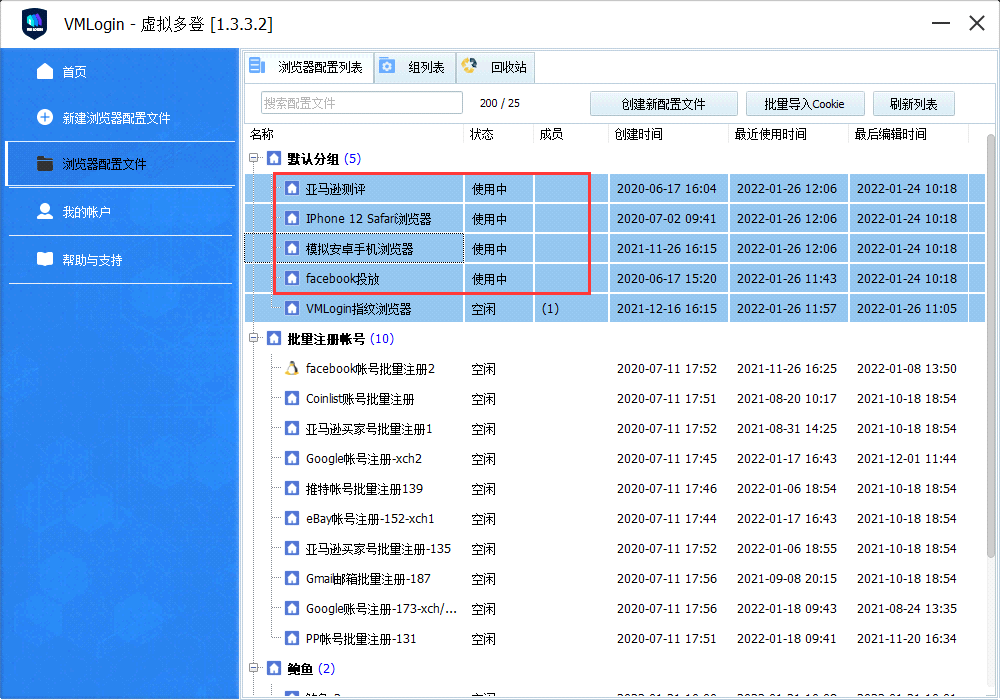The image size is (1000, 700).
Task: Click the Linux penguin icon of facebook帐号批量注册2
Action: click(x=292, y=368)
